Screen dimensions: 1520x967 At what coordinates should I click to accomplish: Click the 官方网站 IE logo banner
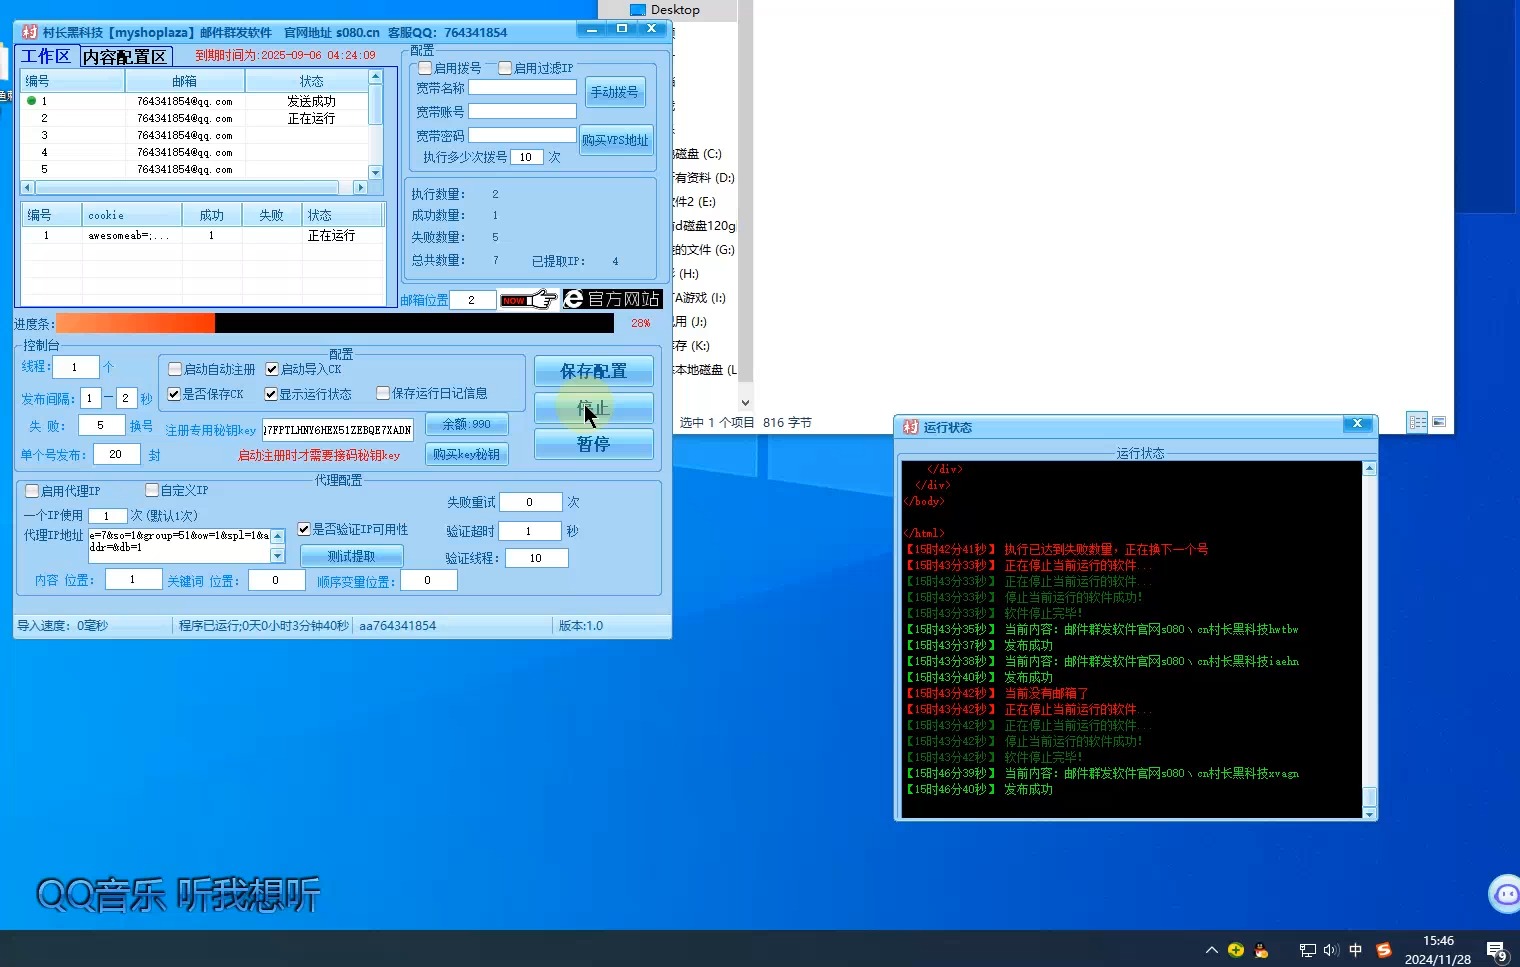coord(612,299)
